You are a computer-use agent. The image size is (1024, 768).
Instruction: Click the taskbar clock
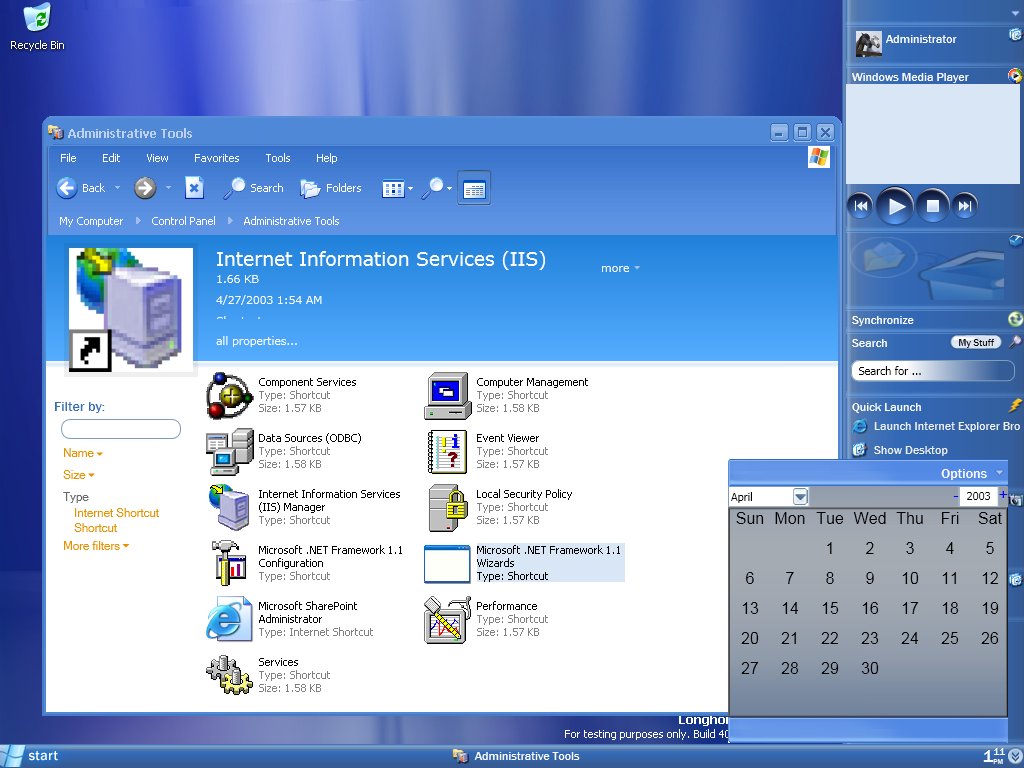click(x=994, y=756)
